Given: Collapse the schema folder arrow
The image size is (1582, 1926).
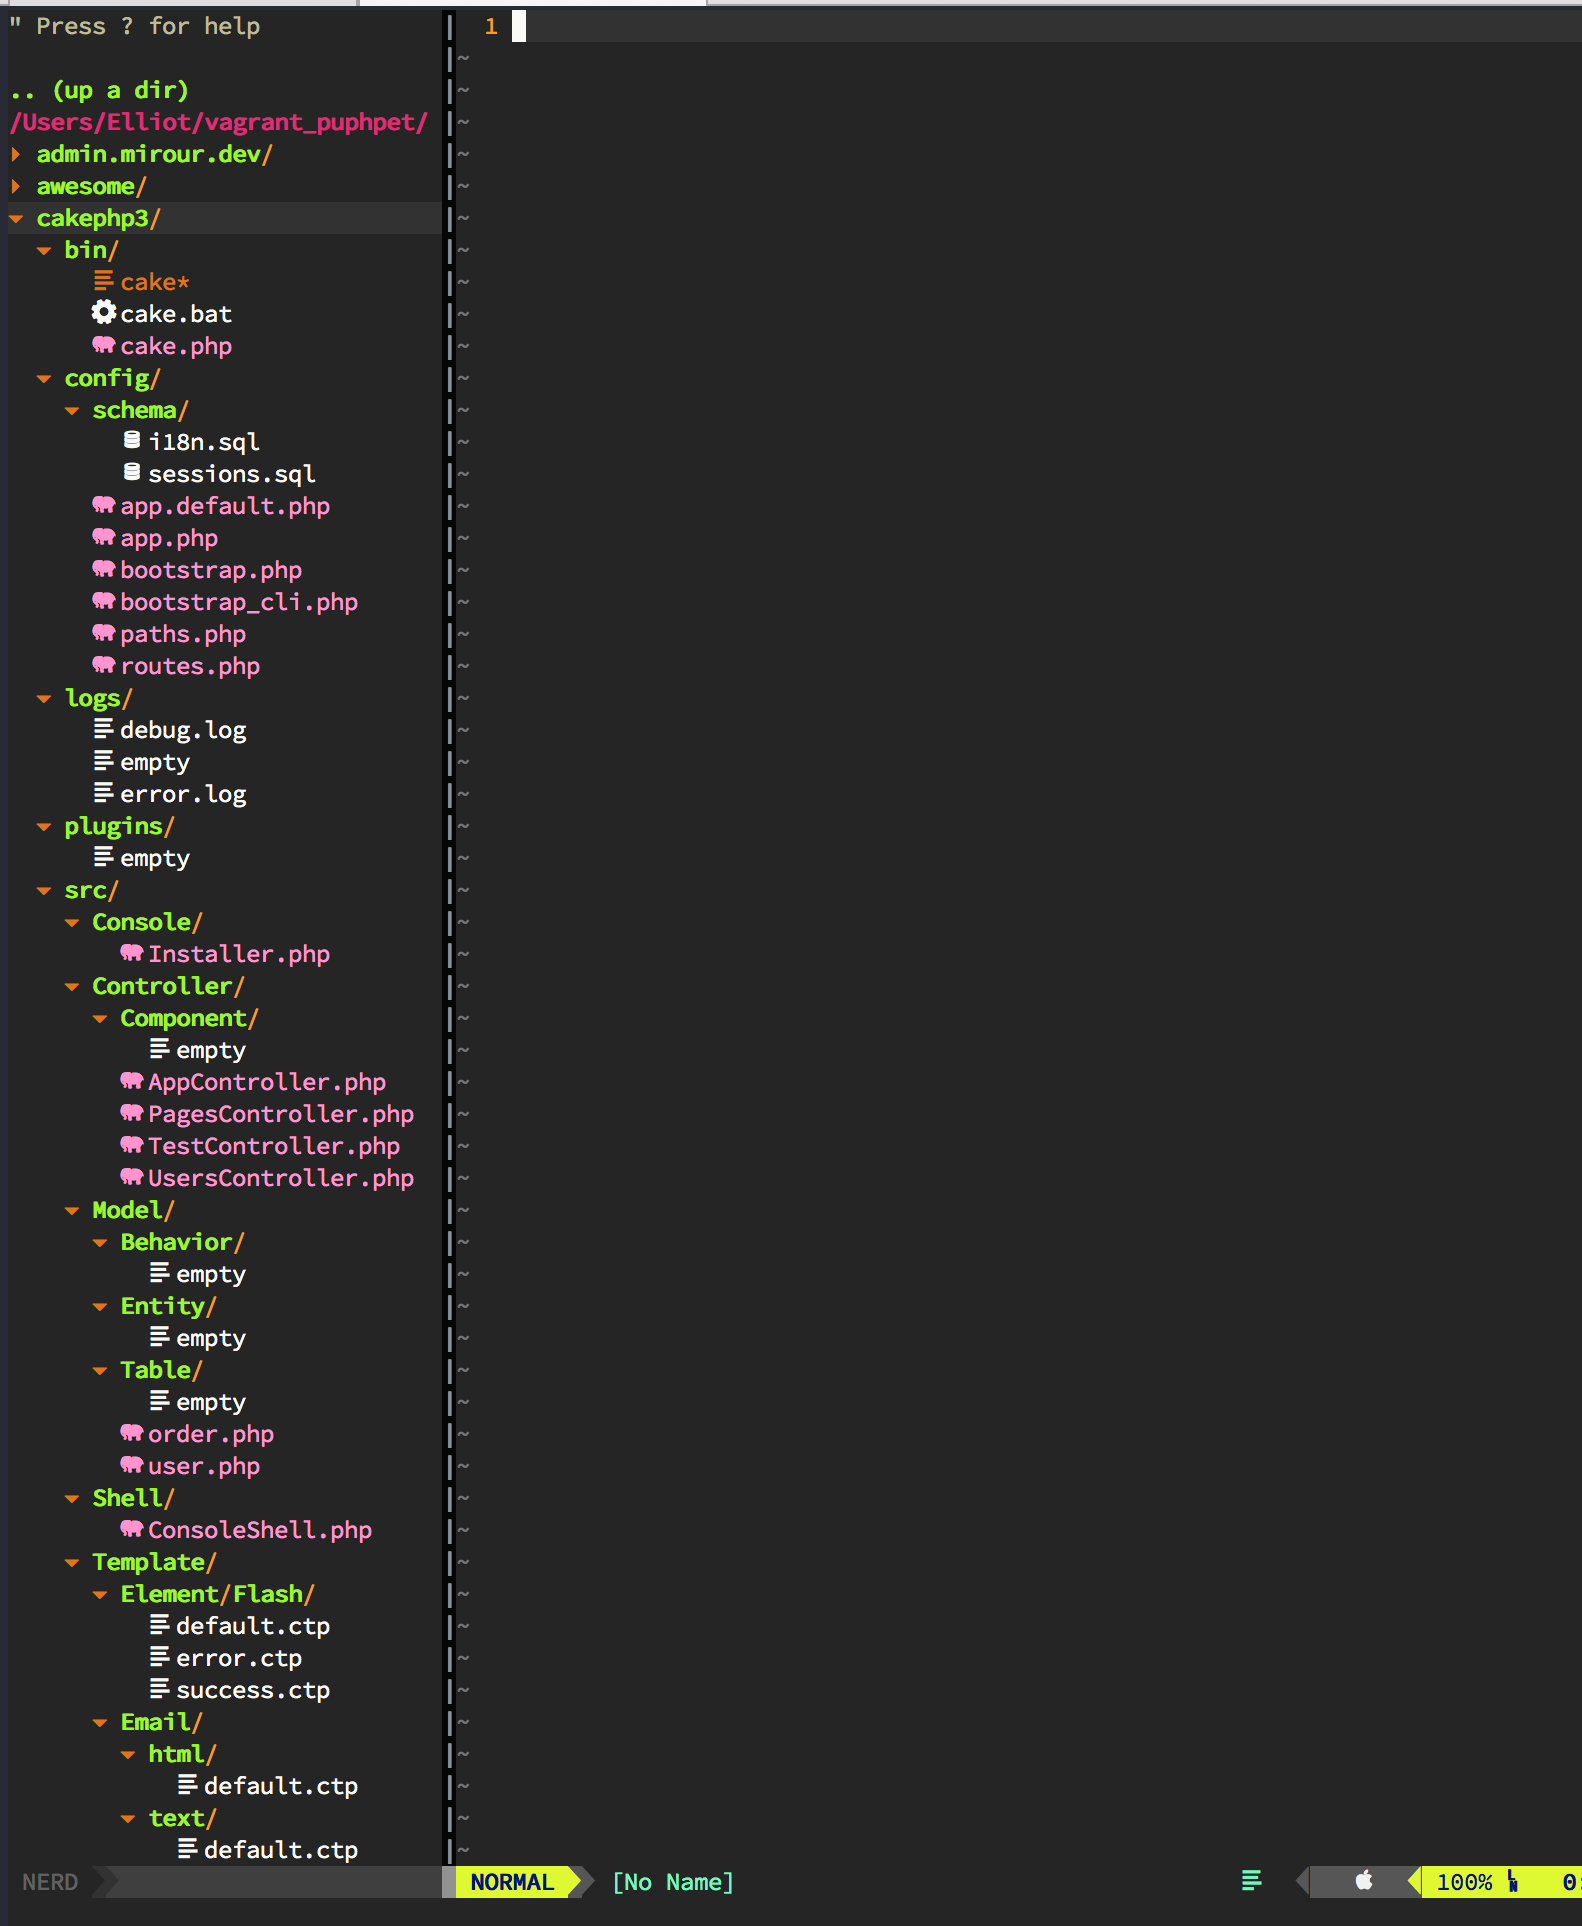Looking at the screenshot, I should tap(72, 410).
